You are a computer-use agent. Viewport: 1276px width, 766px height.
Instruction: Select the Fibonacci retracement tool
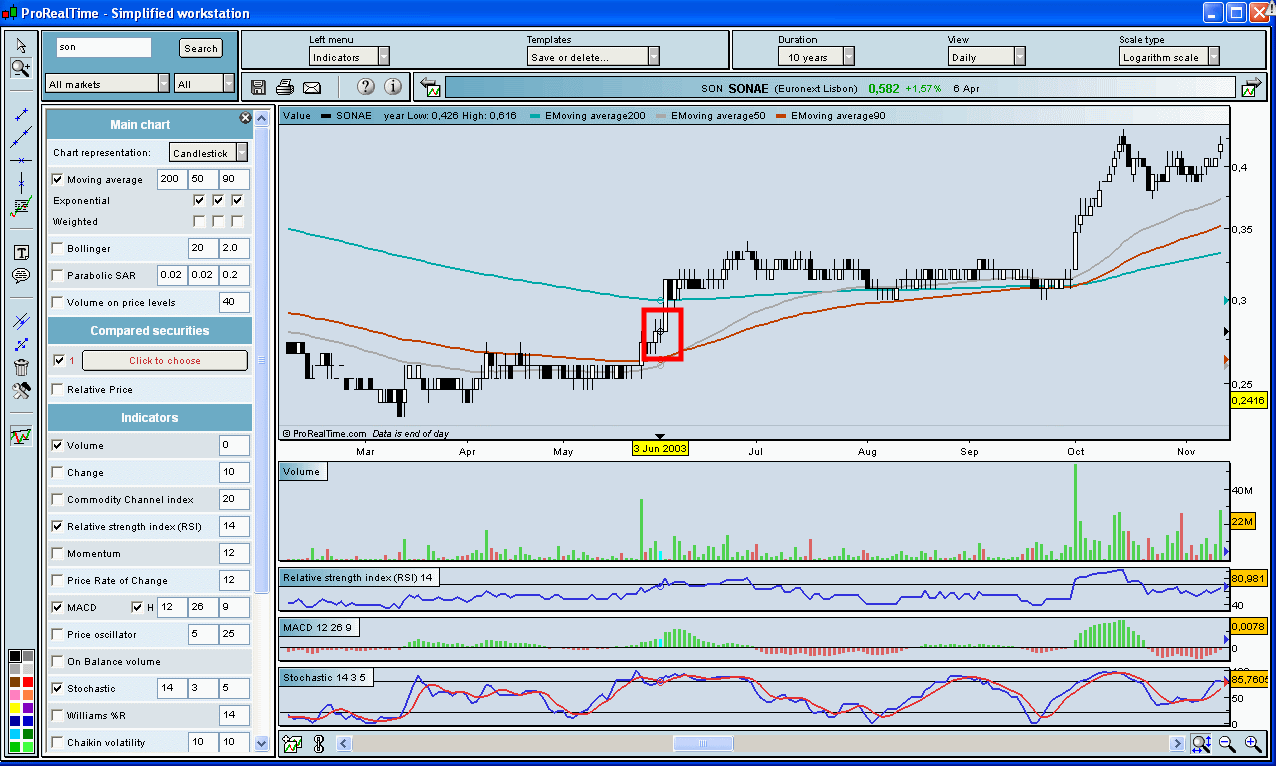coord(20,207)
